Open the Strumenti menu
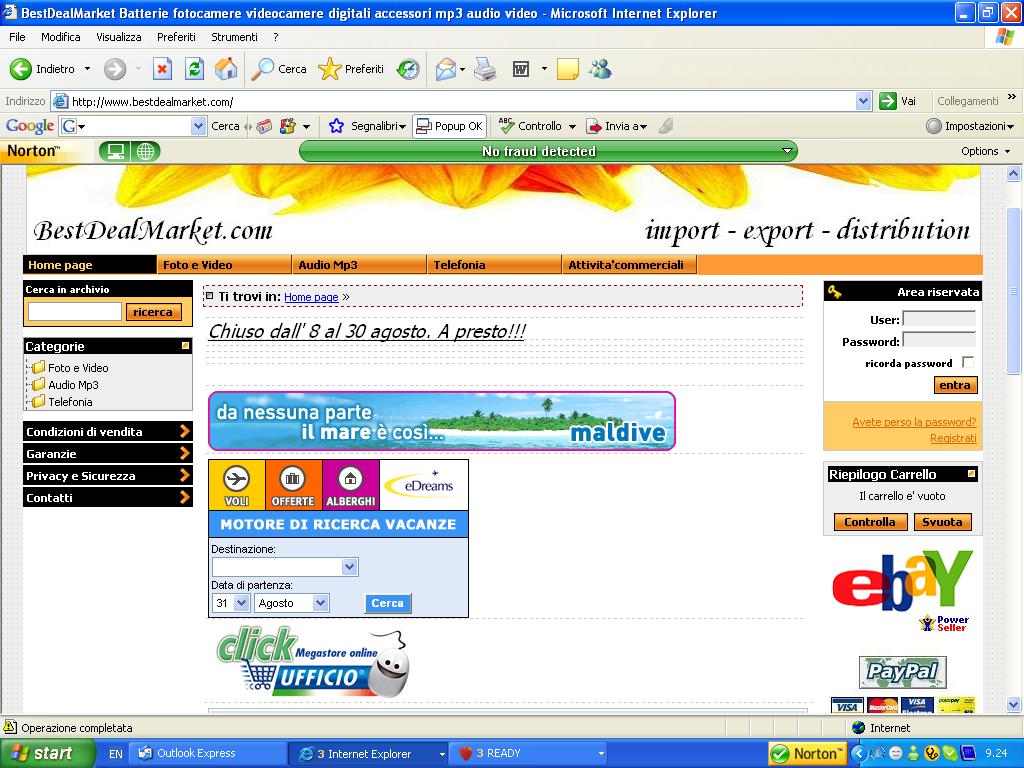The height and width of the screenshot is (768, 1024). [234, 37]
